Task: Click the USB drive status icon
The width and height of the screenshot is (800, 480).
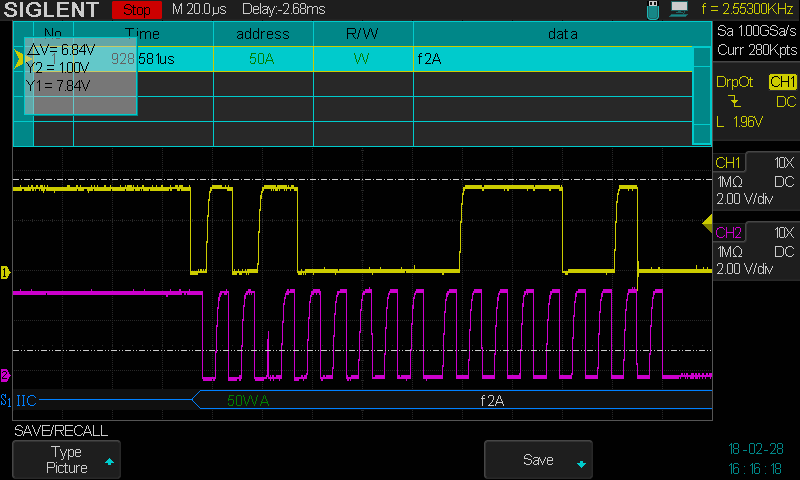Action: [x=653, y=10]
